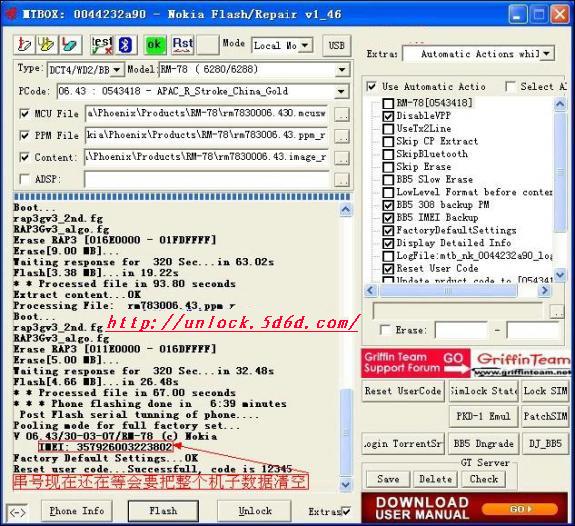Image resolution: width=575 pixels, height=526 pixels.
Task: Click the GT Server Save button
Action: tap(388, 479)
